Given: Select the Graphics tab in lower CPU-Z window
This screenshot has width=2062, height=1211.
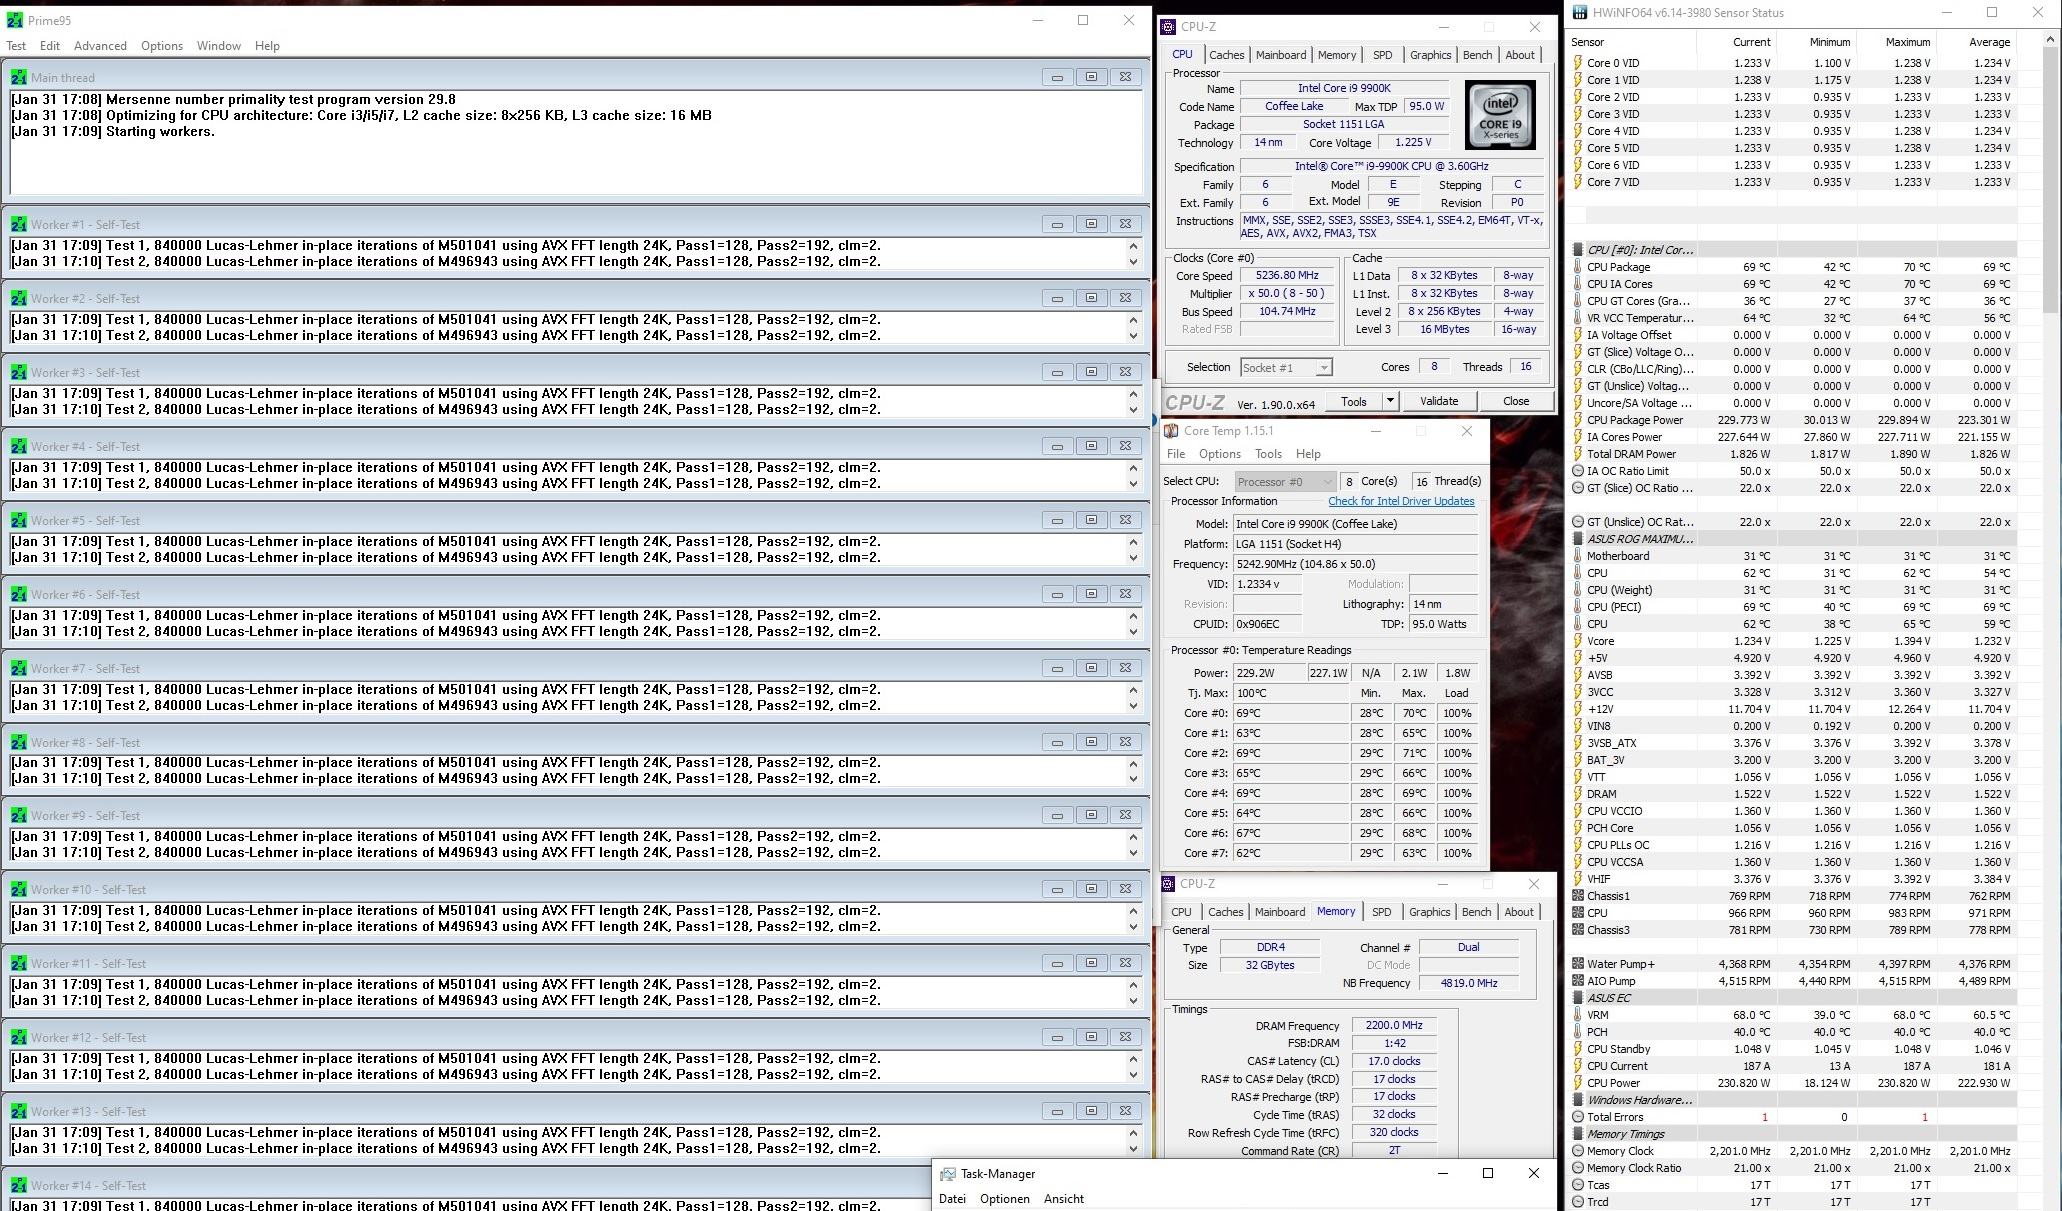Looking at the screenshot, I should (1429, 912).
